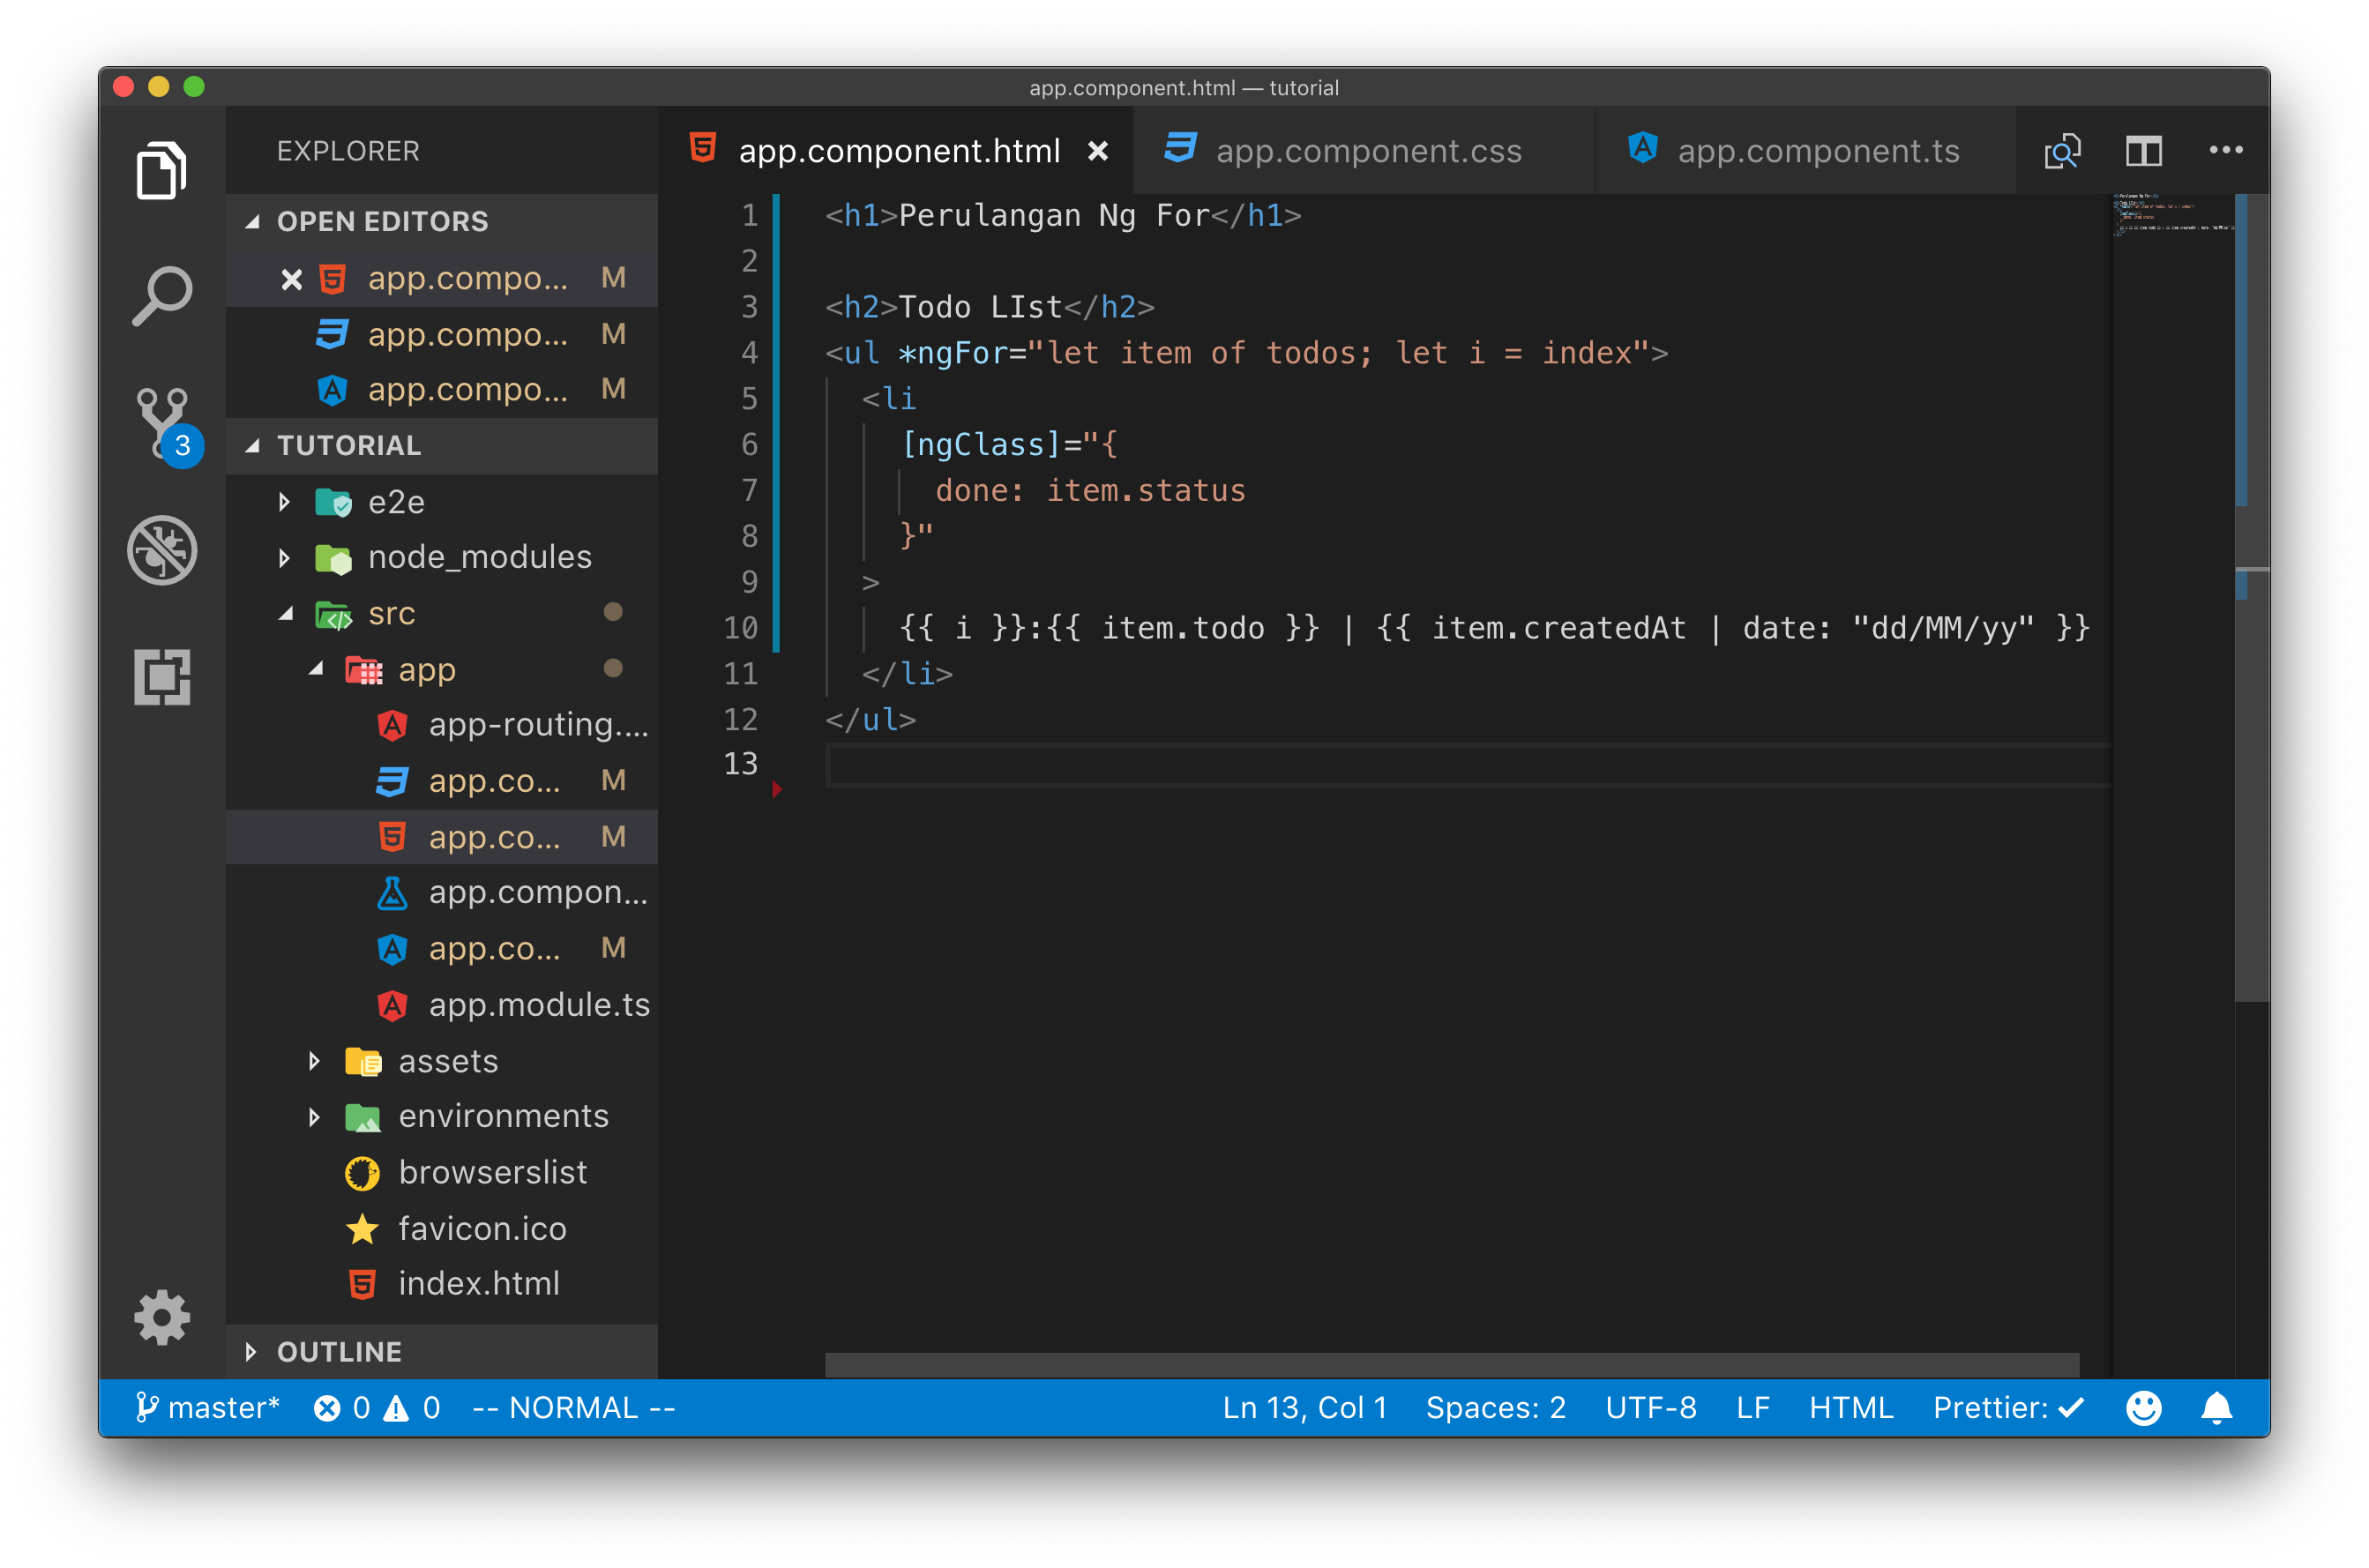Open the spec test file app.compon...
The height and width of the screenshot is (1568, 2369).
coord(442,892)
